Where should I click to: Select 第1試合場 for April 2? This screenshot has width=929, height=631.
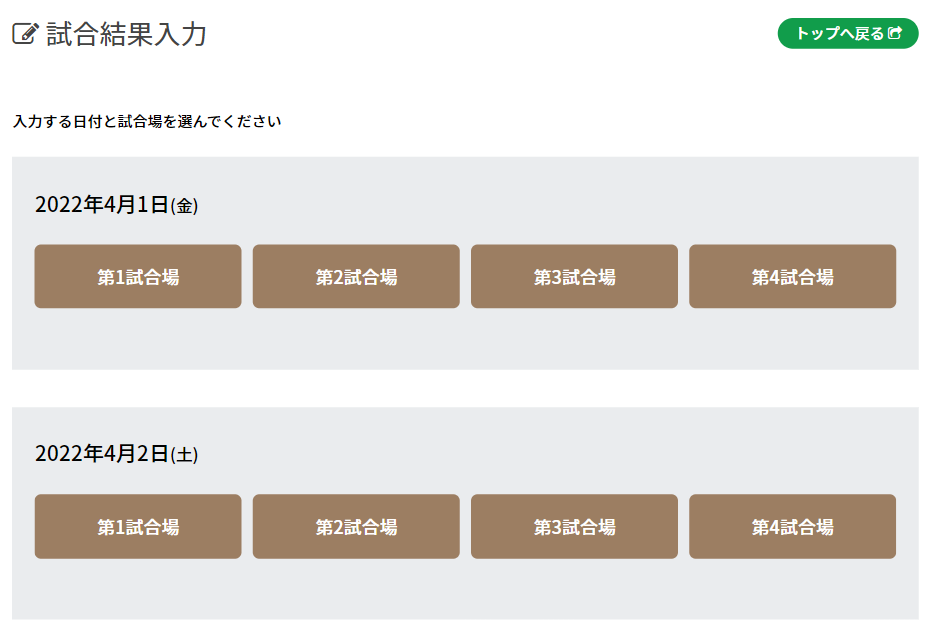pos(138,527)
